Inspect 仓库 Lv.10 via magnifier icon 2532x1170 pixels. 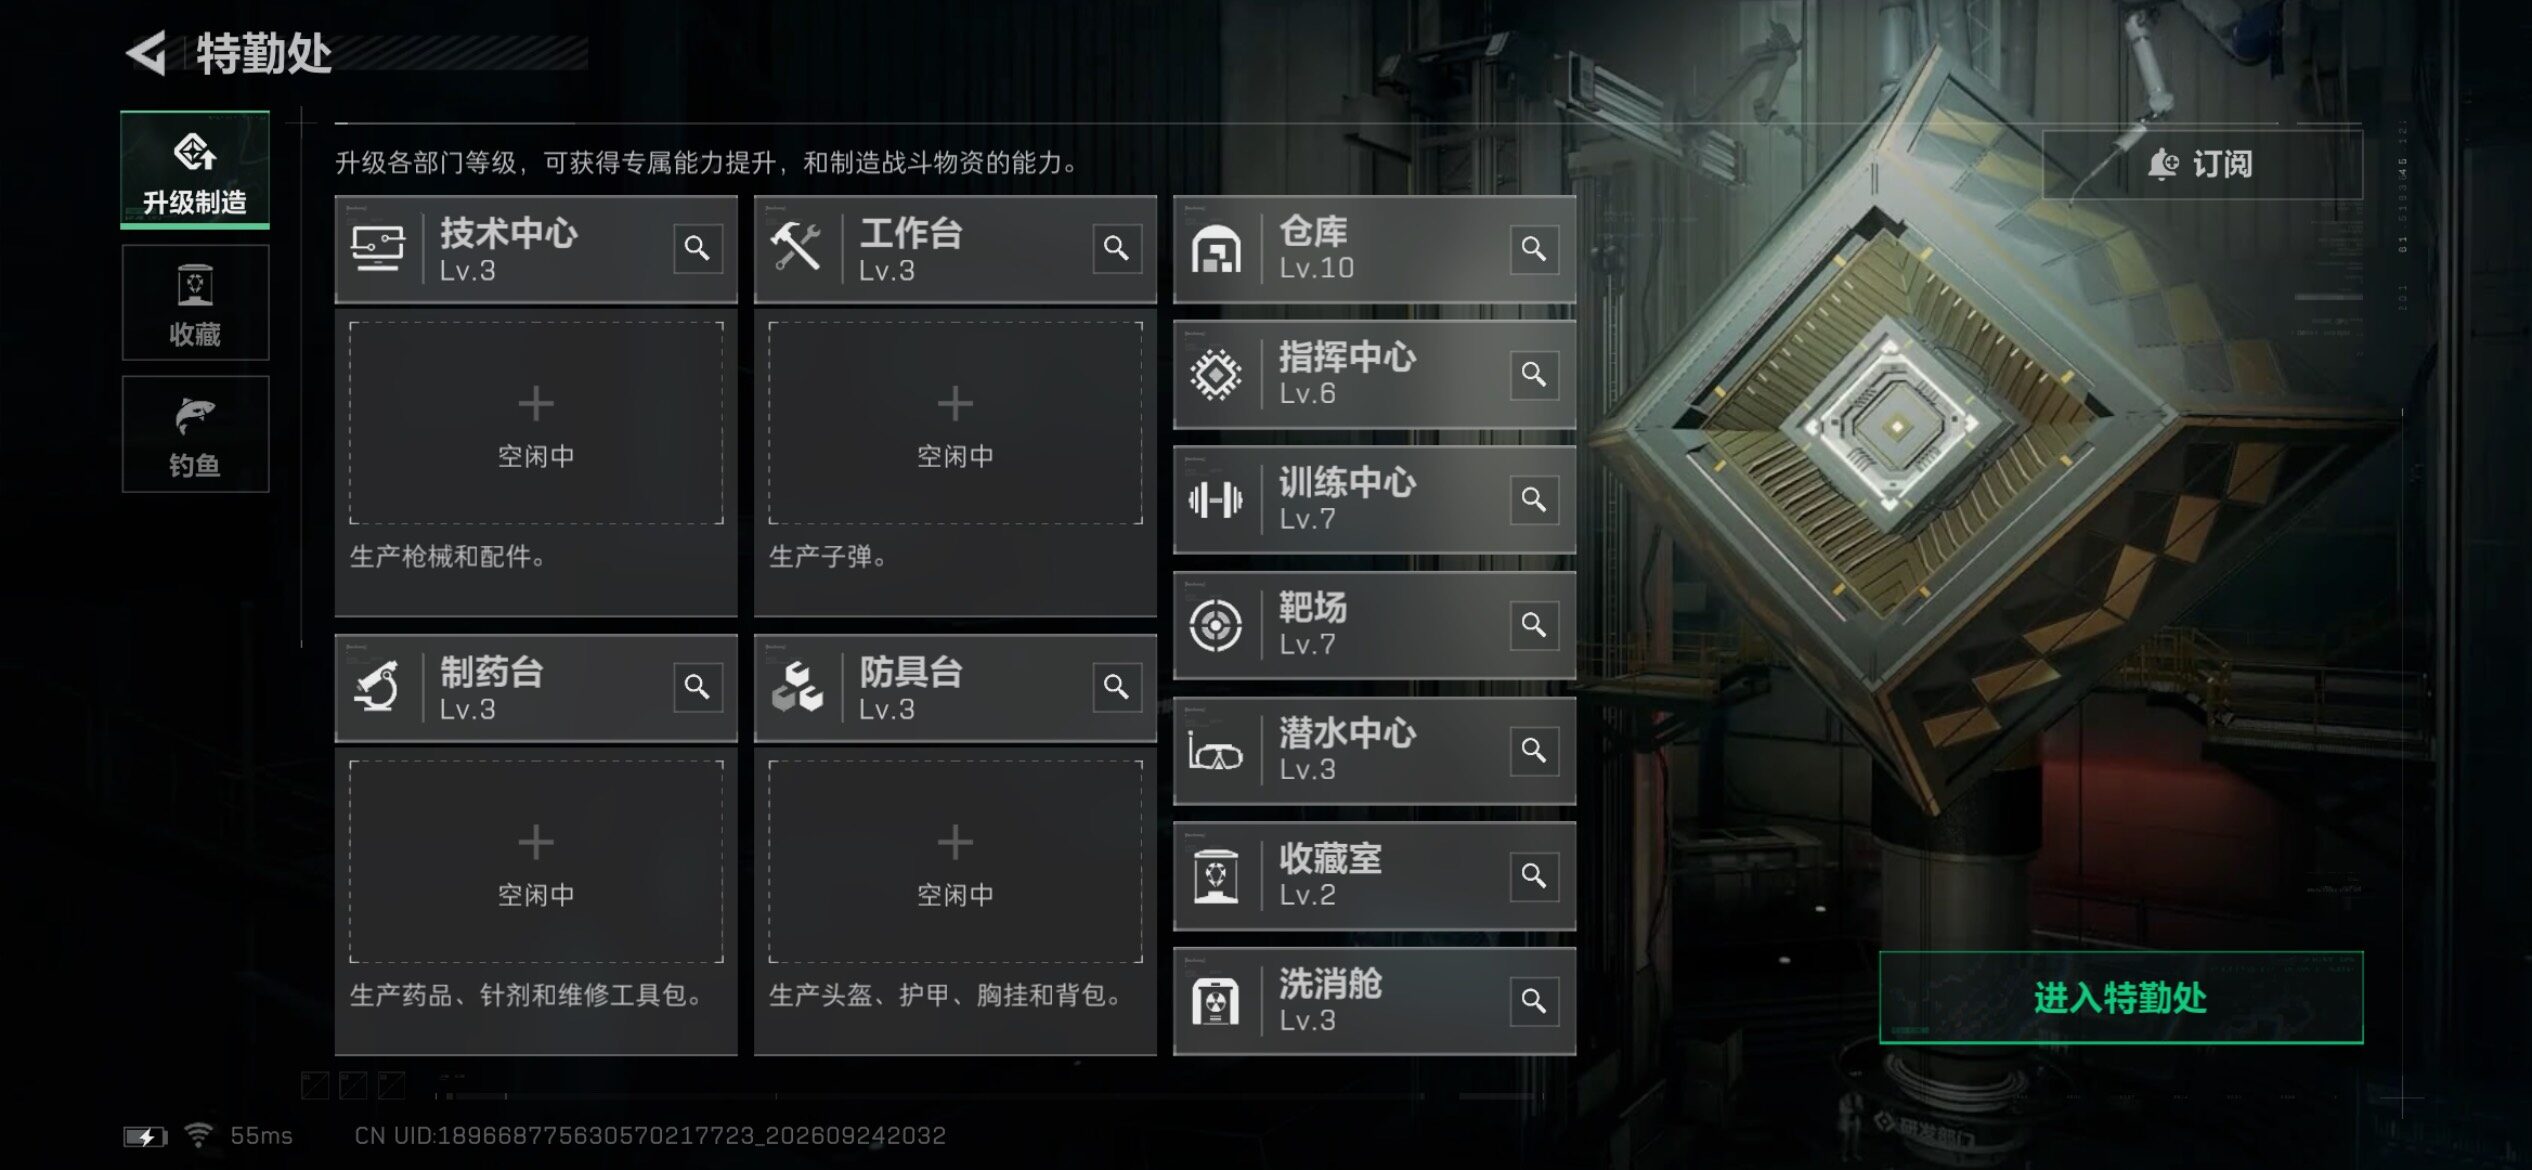coord(1534,248)
